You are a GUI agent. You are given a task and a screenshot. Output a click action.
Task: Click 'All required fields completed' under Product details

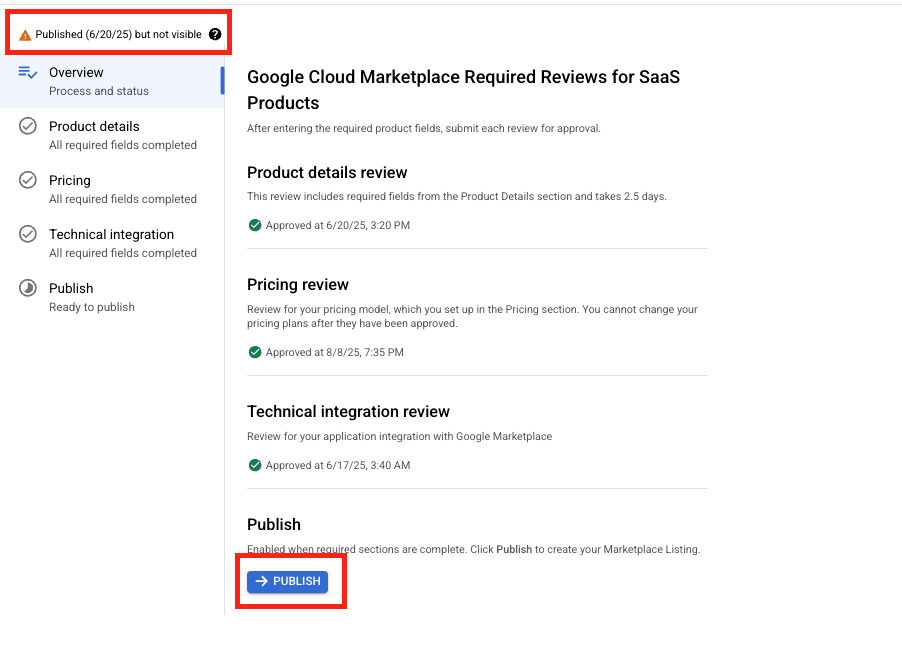[x=123, y=145]
